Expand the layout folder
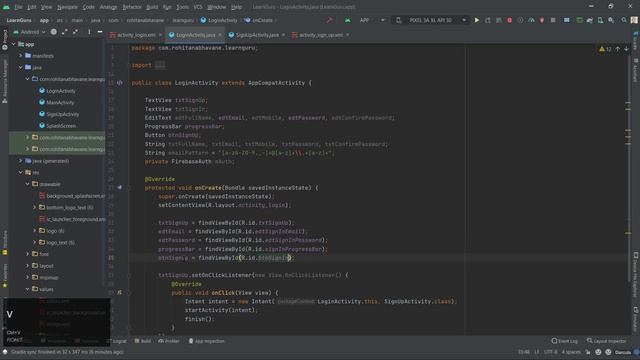 (x=27, y=266)
